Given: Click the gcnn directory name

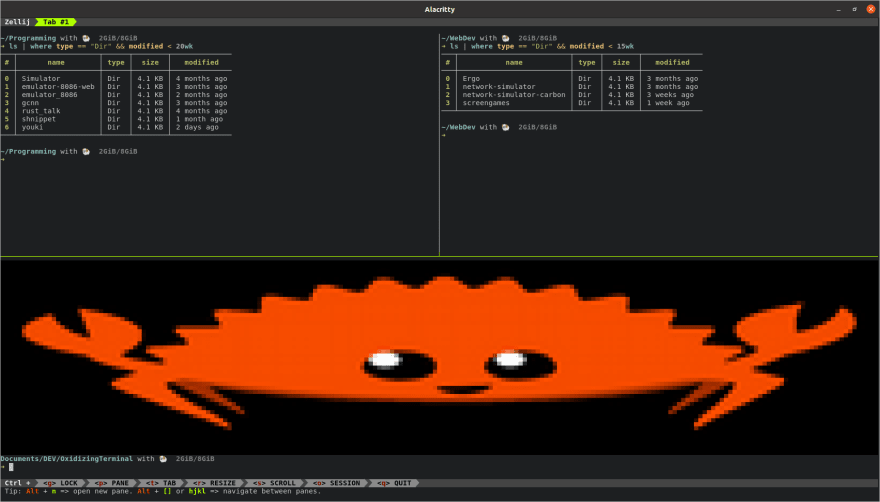Looking at the screenshot, I should [x=30, y=103].
